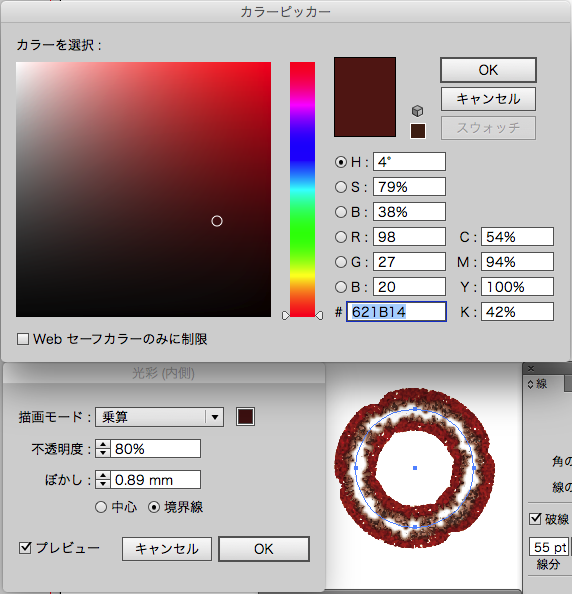Click the out-of-gamut cube warning icon
The height and width of the screenshot is (594, 572).
pyautogui.click(x=417, y=111)
